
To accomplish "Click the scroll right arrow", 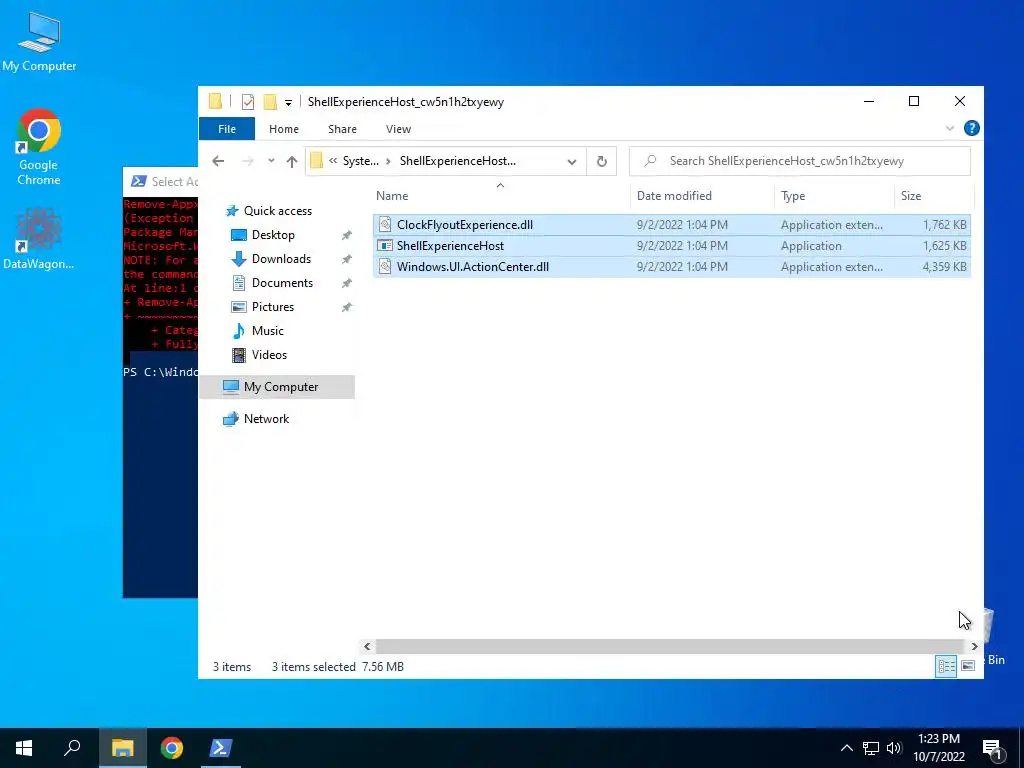I will 974,647.
